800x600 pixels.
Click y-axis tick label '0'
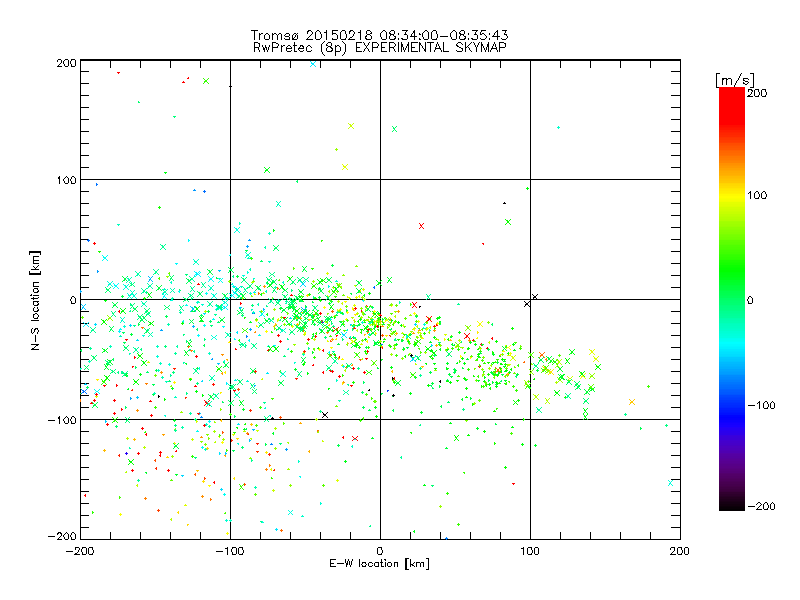pos(73,301)
